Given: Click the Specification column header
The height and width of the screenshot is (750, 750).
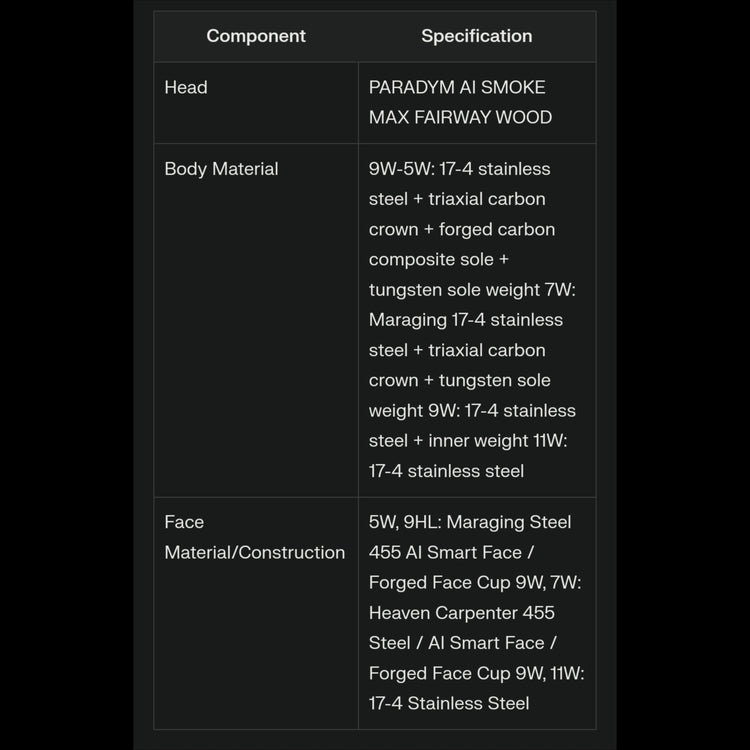Looking at the screenshot, I should coord(476,36).
